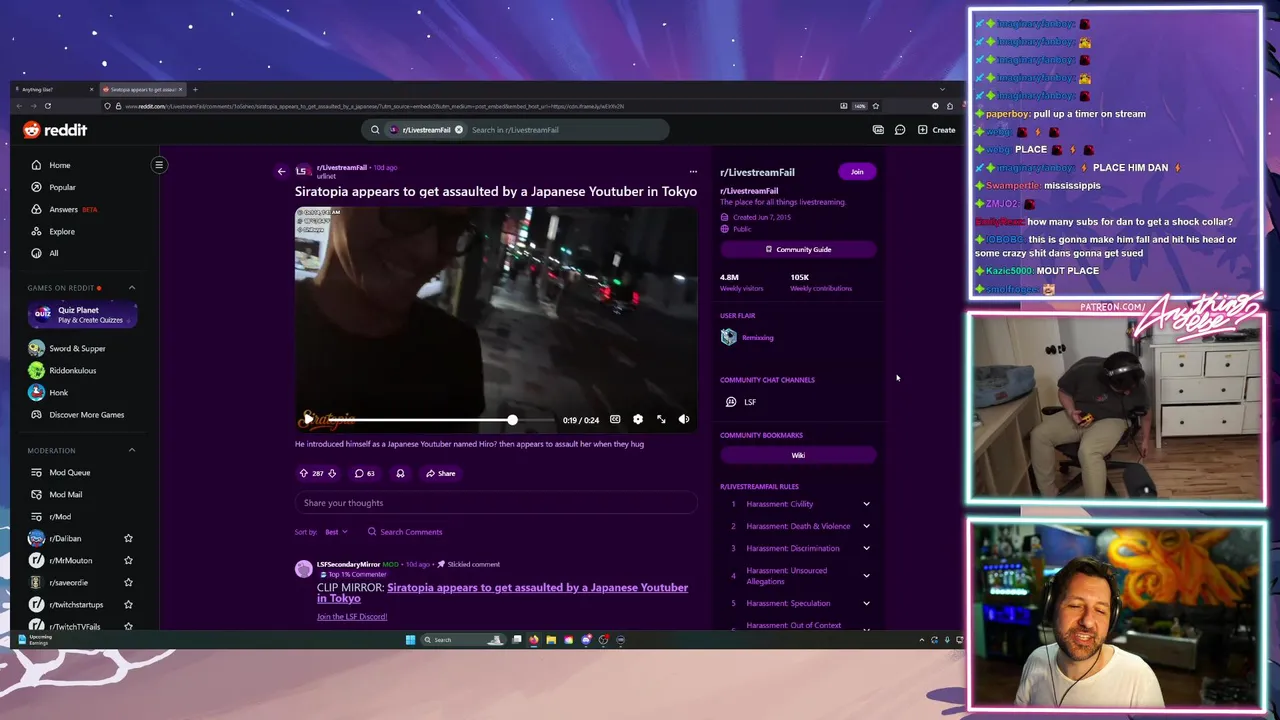This screenshot has width=1280, height=720.
Task: Open the Windows Start menu
Action: pyautogui.click(x=410, y=640)
